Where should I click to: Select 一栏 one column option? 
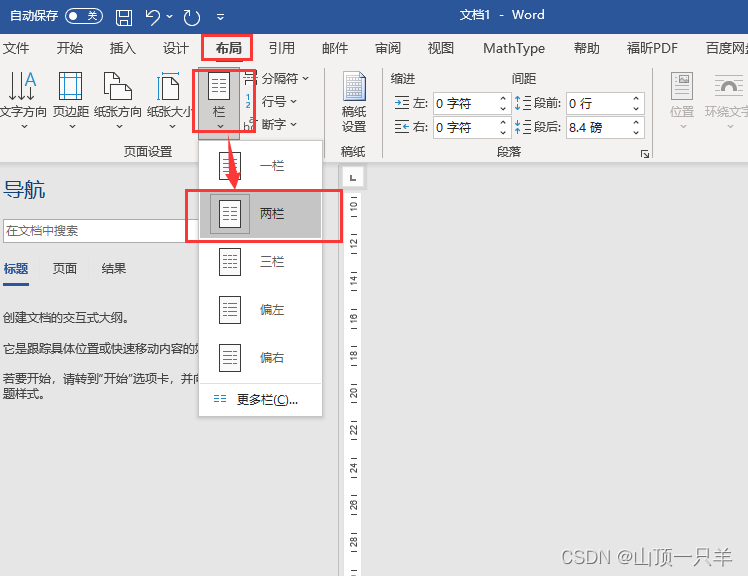click(x=260, y=166)
